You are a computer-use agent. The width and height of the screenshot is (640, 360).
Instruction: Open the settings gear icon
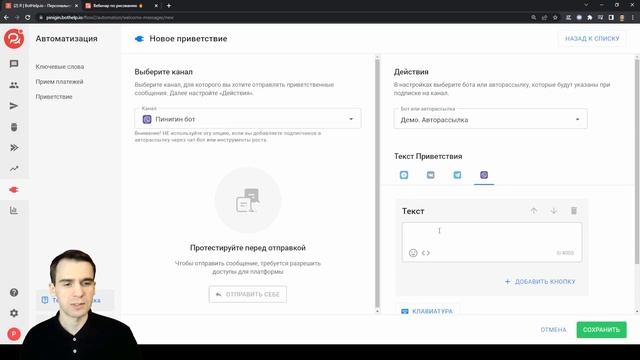click(x=14, y=313)
